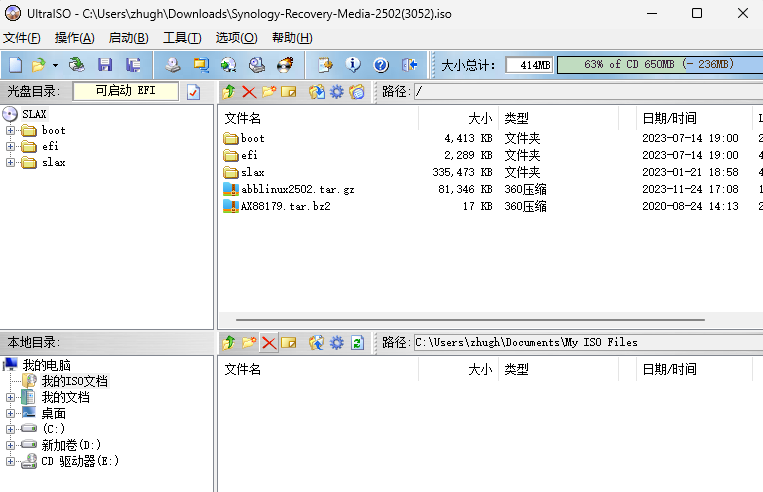Click the local pane Rename icon

289,343
